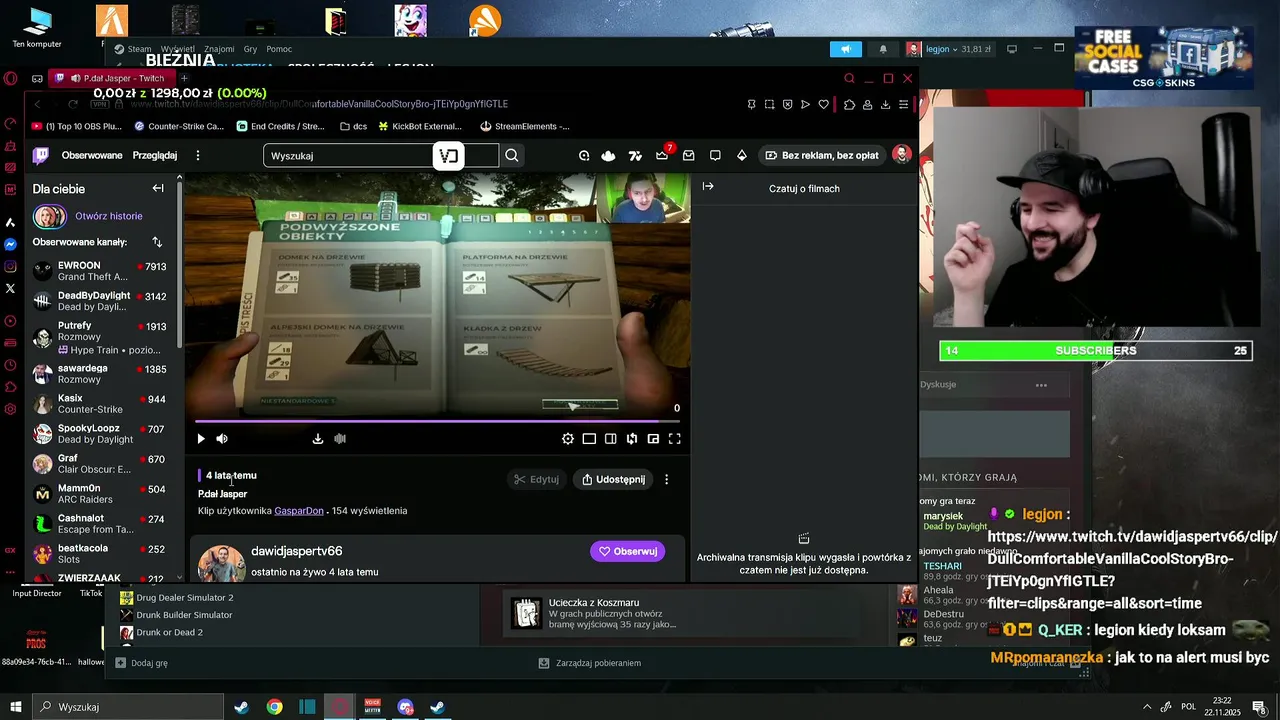Open the Pomoc menu in Steam window
The width and height of the screenshot is (1280, 720).
[x=279, y=49]
